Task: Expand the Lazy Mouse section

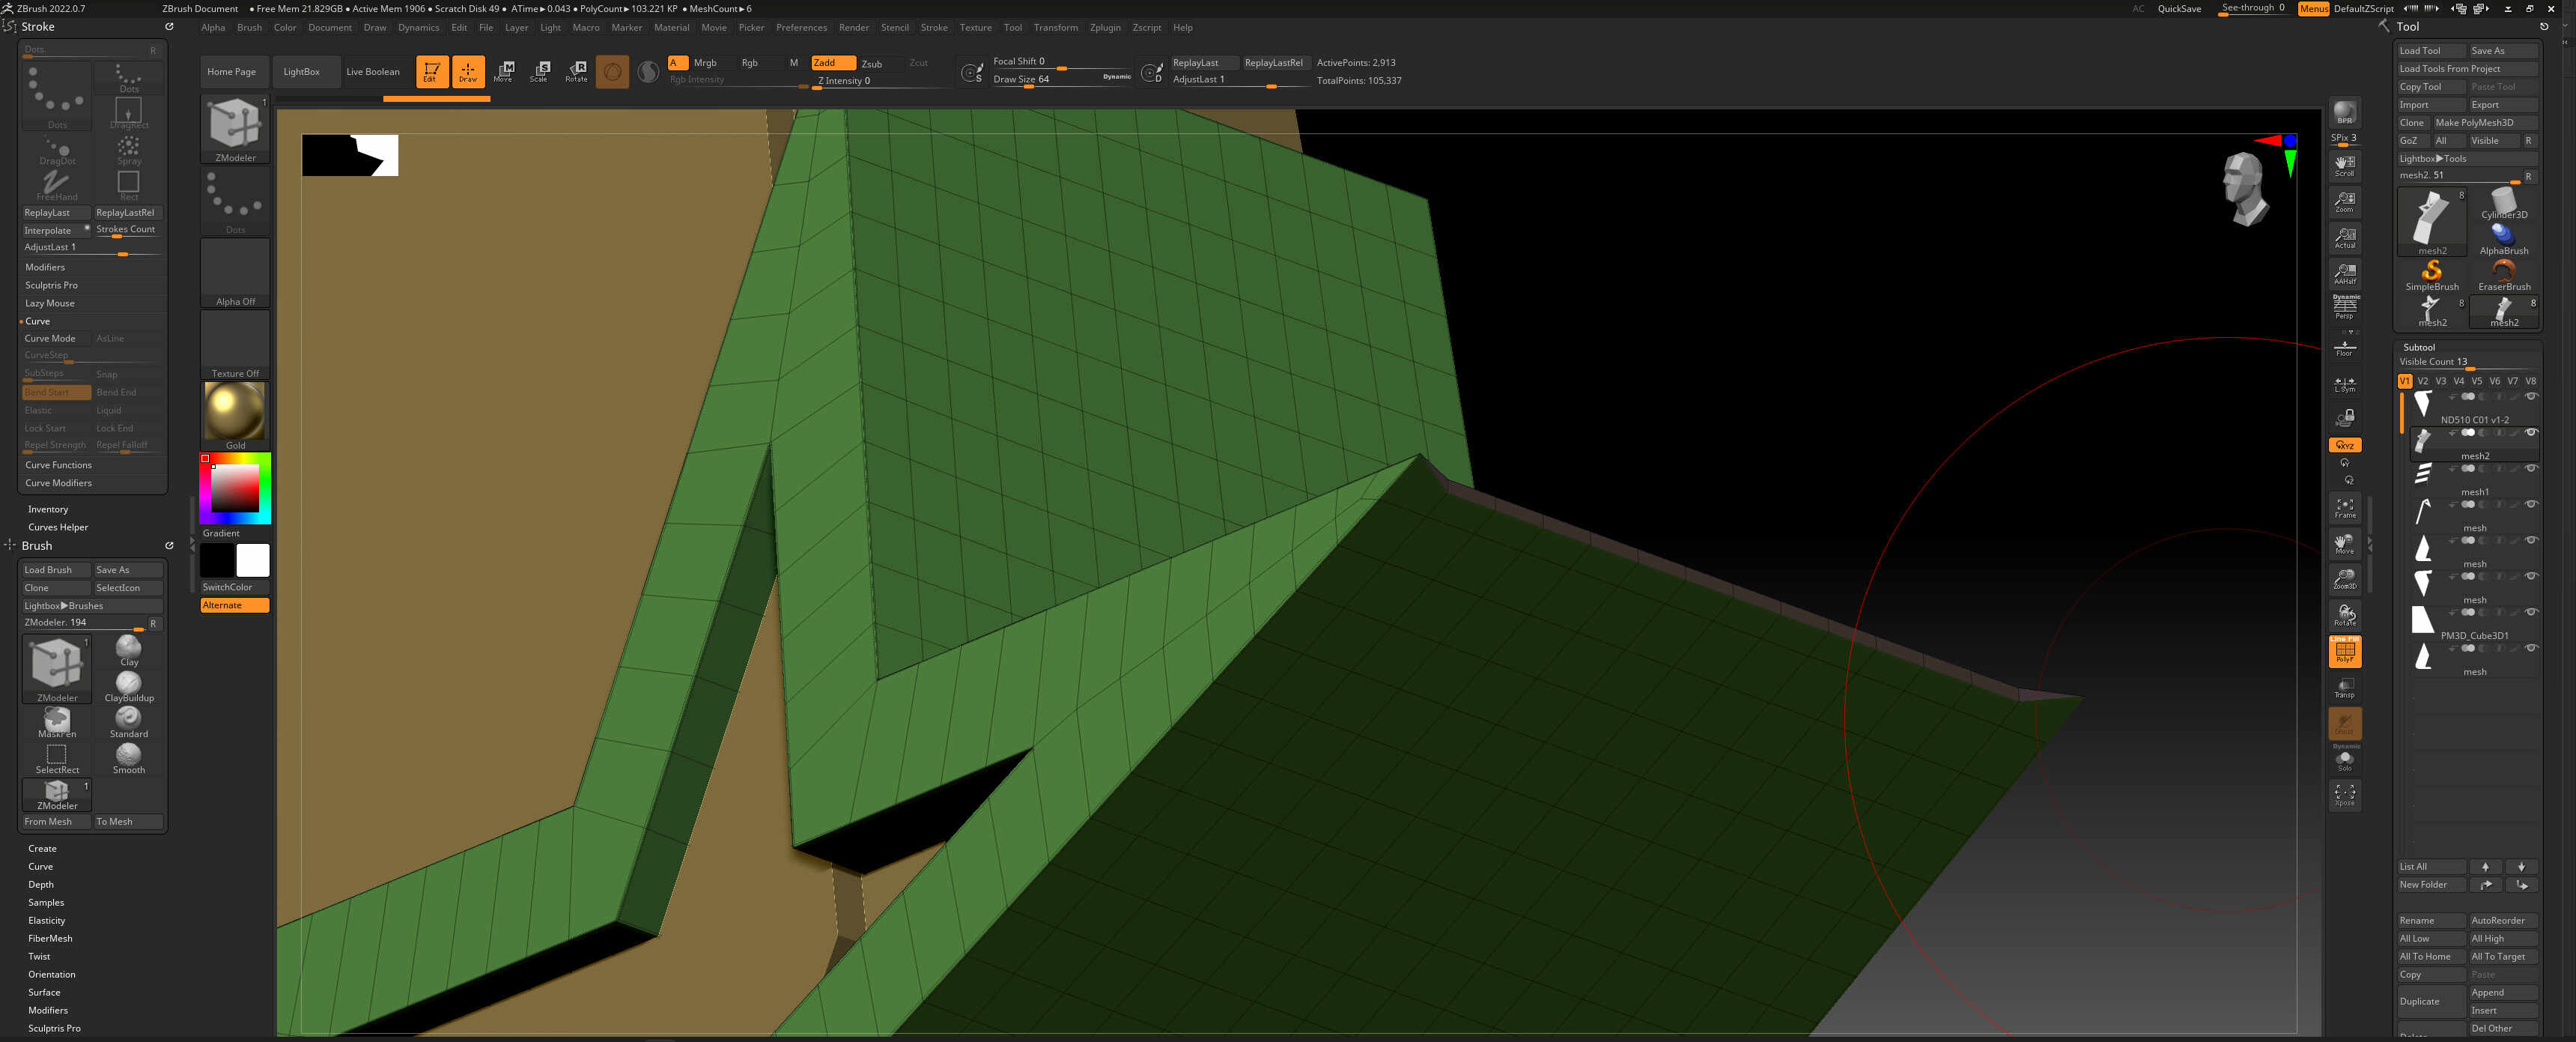Action: coord(50,303)
